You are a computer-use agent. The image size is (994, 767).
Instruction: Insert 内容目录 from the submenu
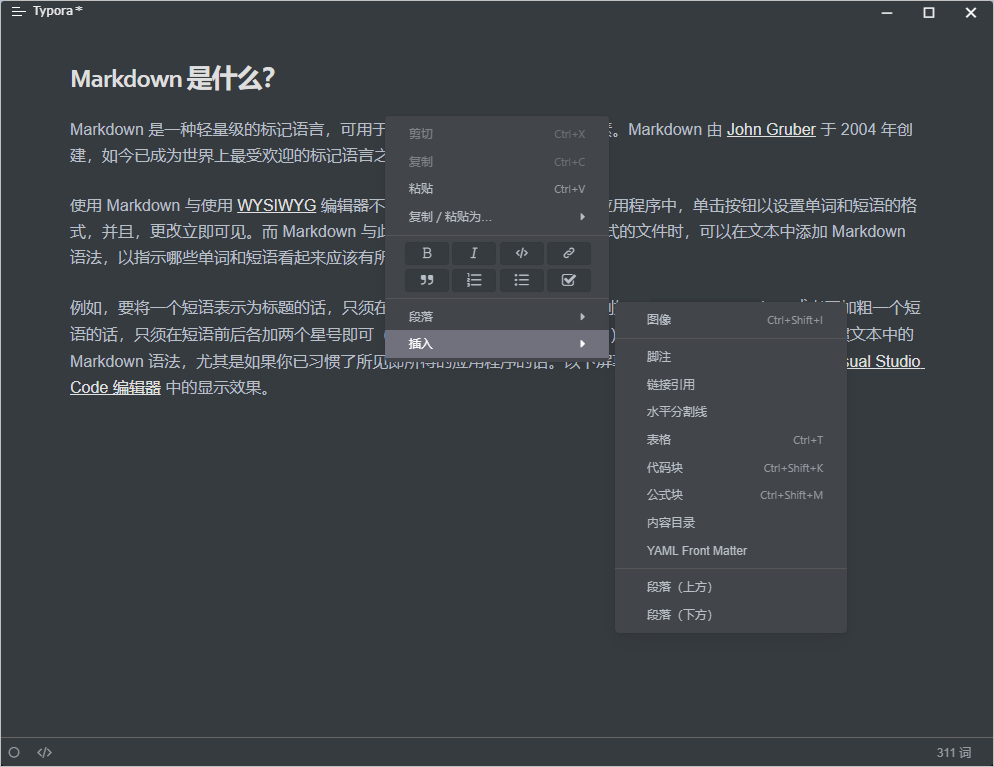(x=731, y=523)
